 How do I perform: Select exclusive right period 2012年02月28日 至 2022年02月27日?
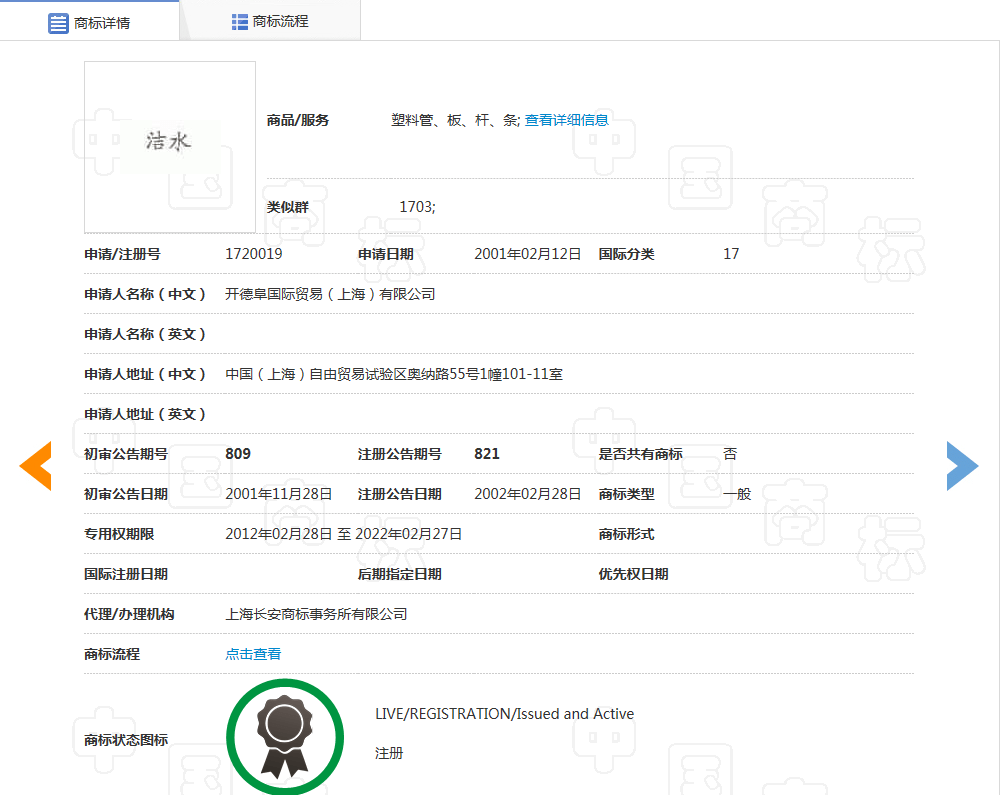click(x=344, y=534)
